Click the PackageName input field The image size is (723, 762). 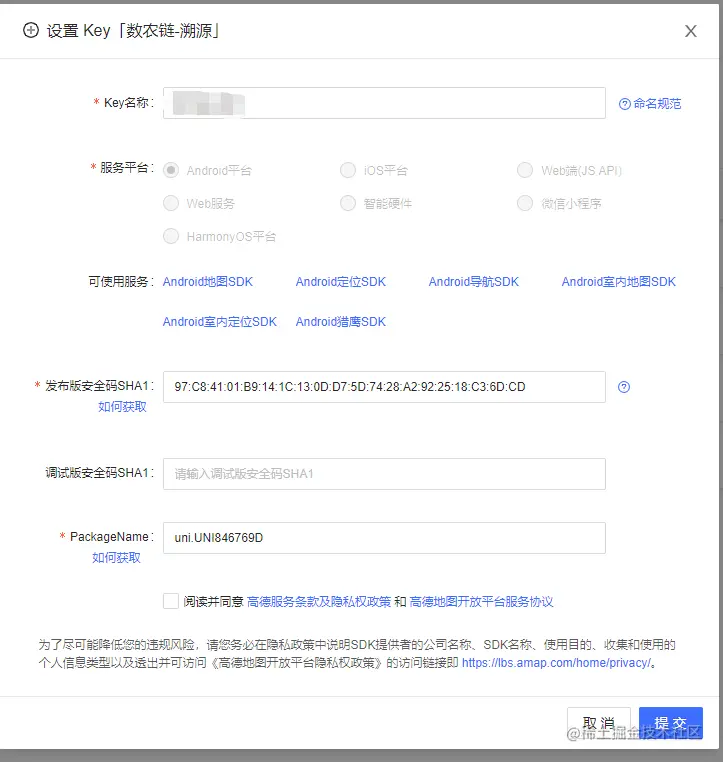tap(384, 538)
